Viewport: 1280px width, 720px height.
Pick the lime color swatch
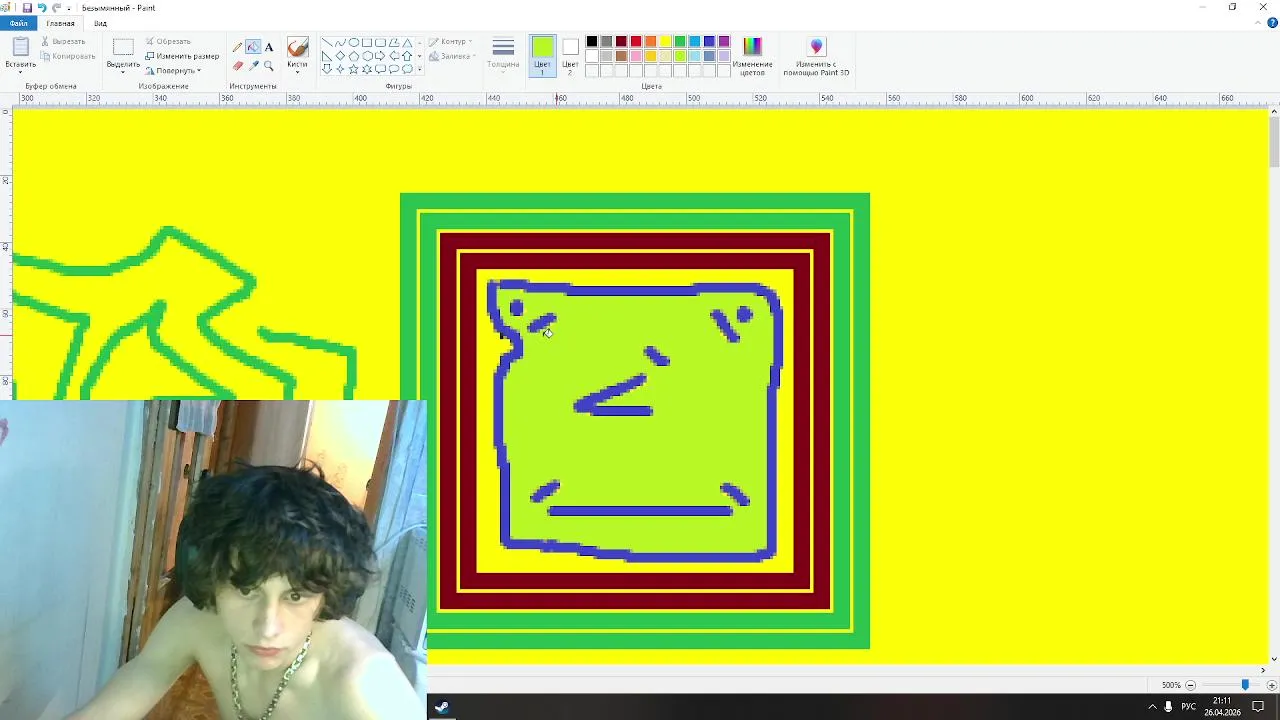click(680, 56)
